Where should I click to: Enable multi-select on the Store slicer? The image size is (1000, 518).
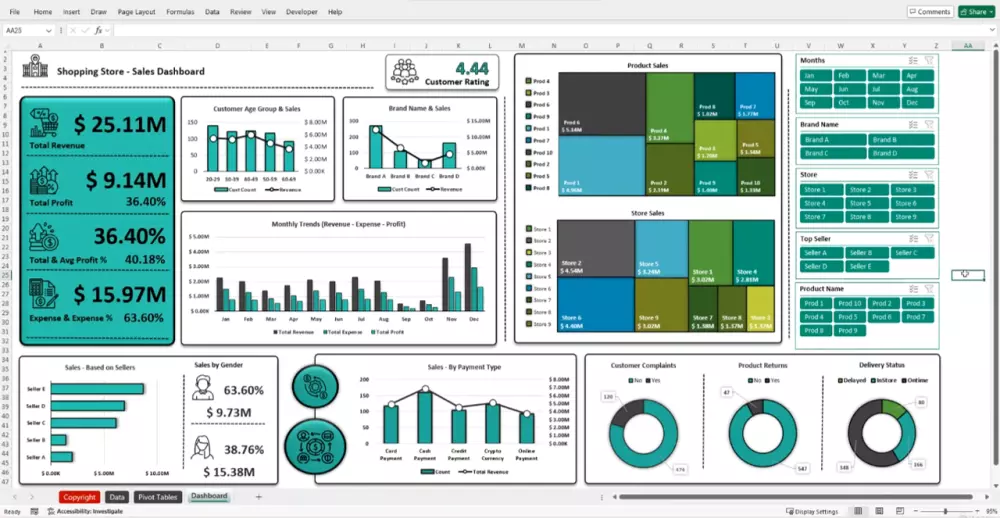click(x=913, y=174)
